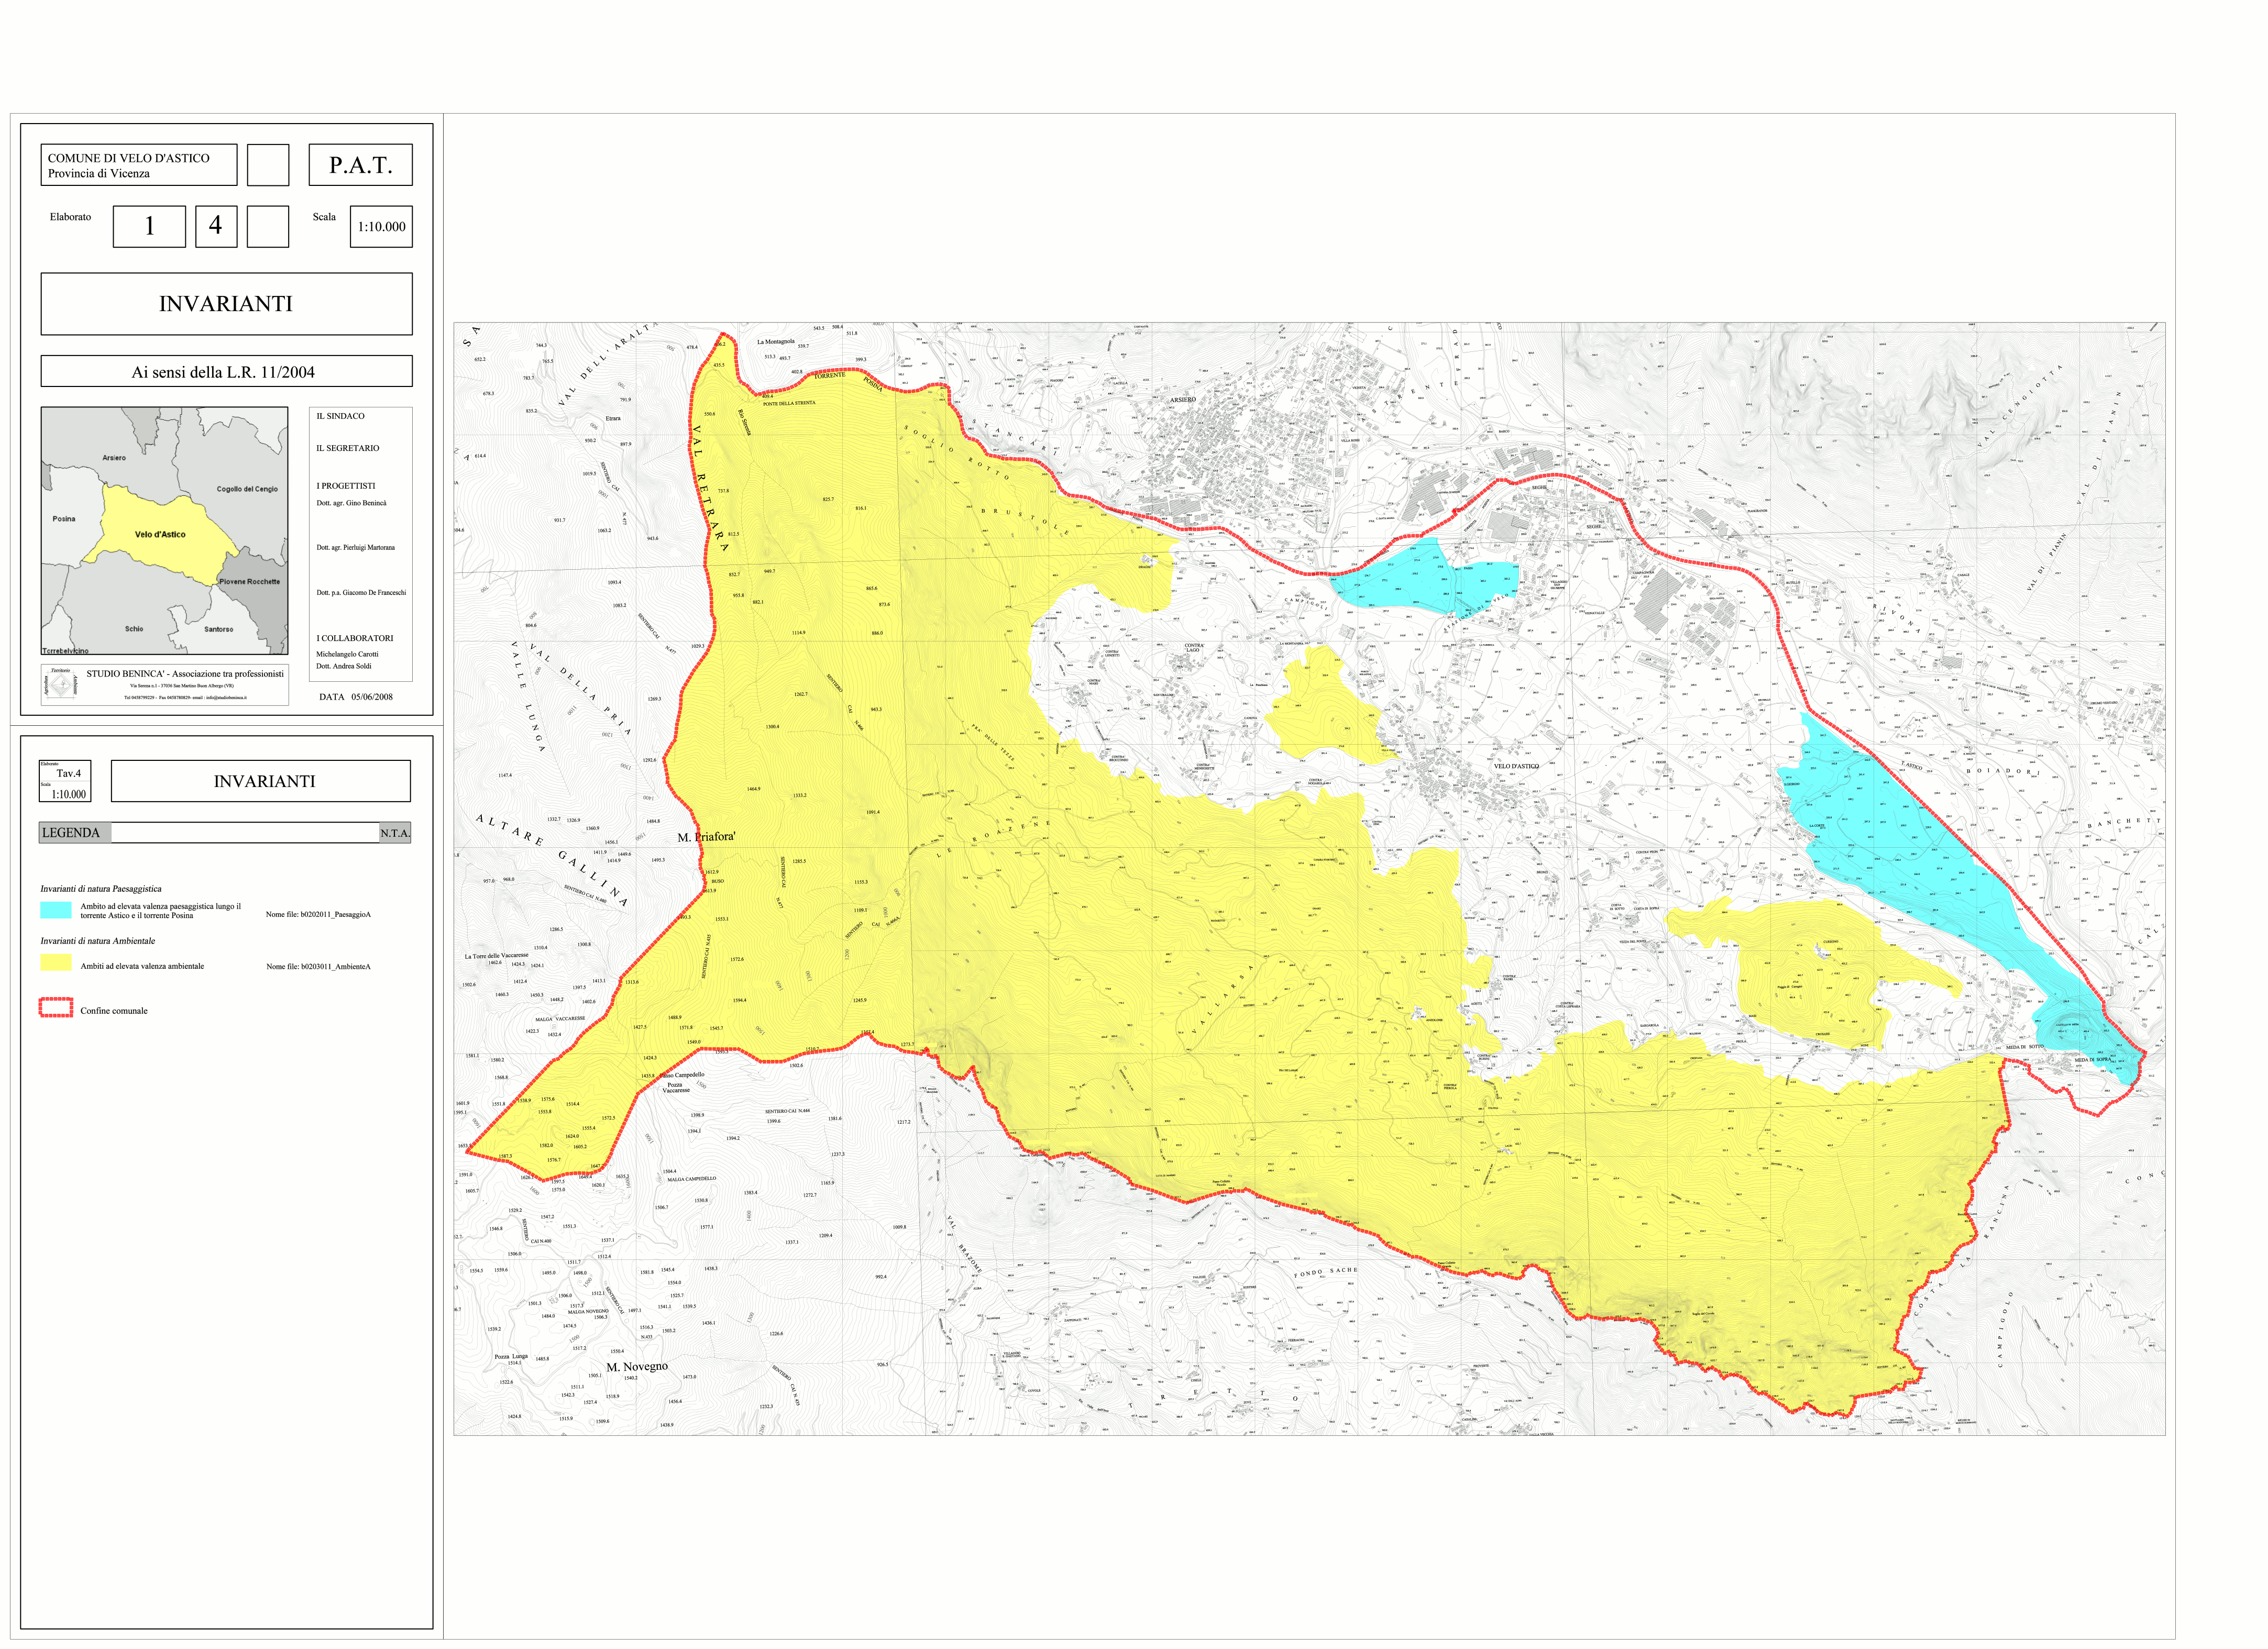Click the M. Novegno mountain label
The image size is (2268, 1649).
coord(637,1367)
